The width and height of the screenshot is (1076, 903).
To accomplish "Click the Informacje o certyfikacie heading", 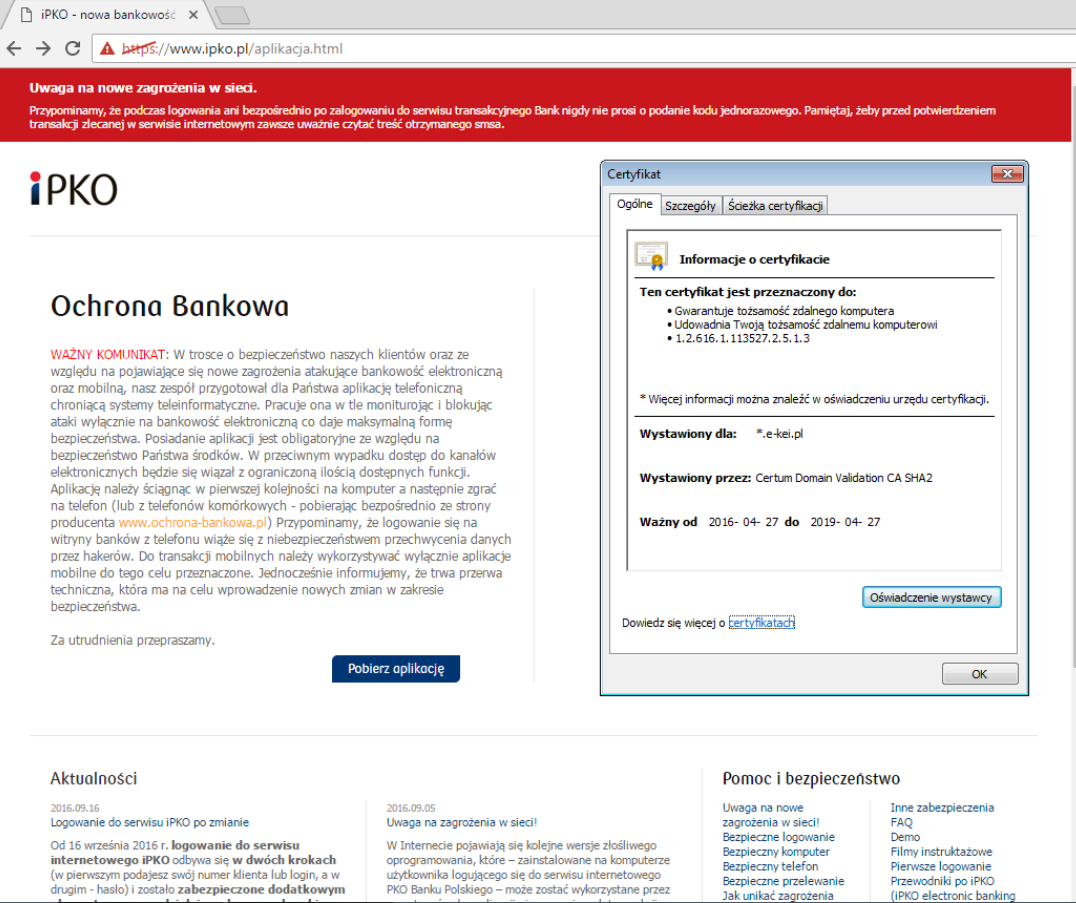I will click(754, 259).
